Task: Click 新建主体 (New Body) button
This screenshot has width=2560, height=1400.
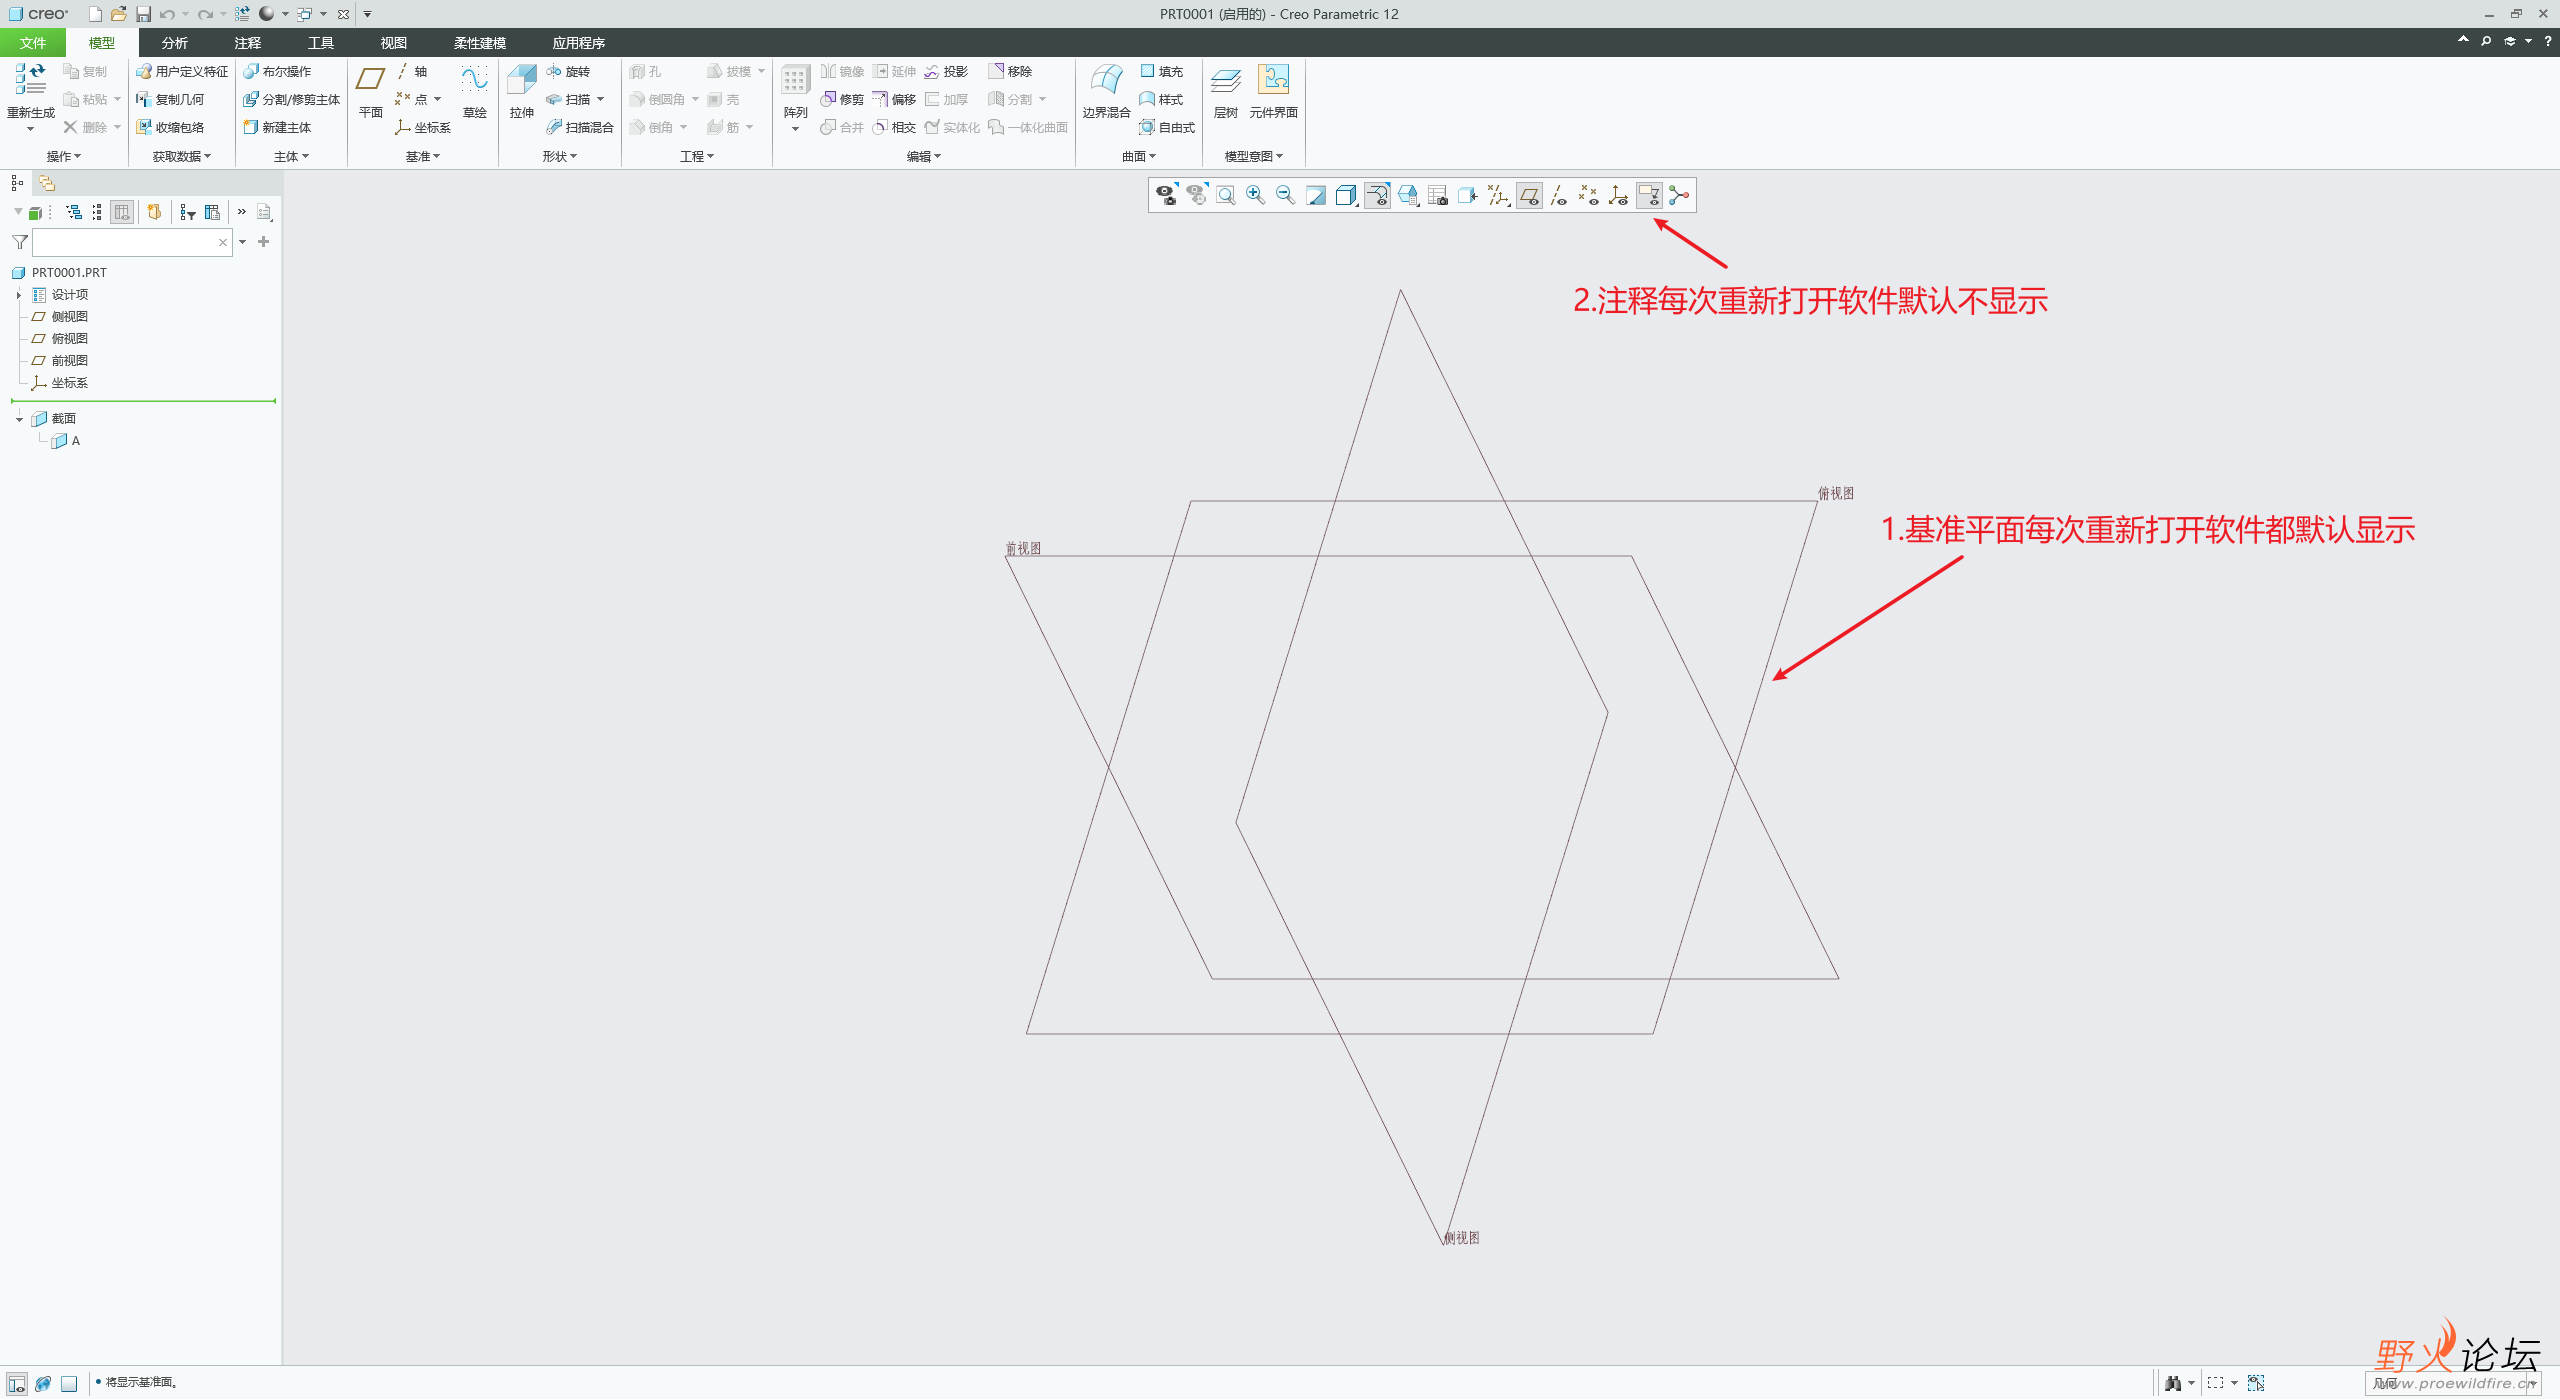Action: (x=278, y=128)
